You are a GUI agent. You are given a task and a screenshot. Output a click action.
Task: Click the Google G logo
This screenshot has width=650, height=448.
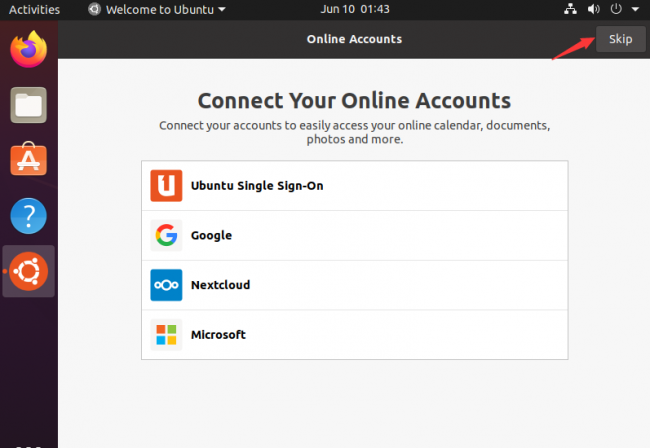(x=166, y=235)
